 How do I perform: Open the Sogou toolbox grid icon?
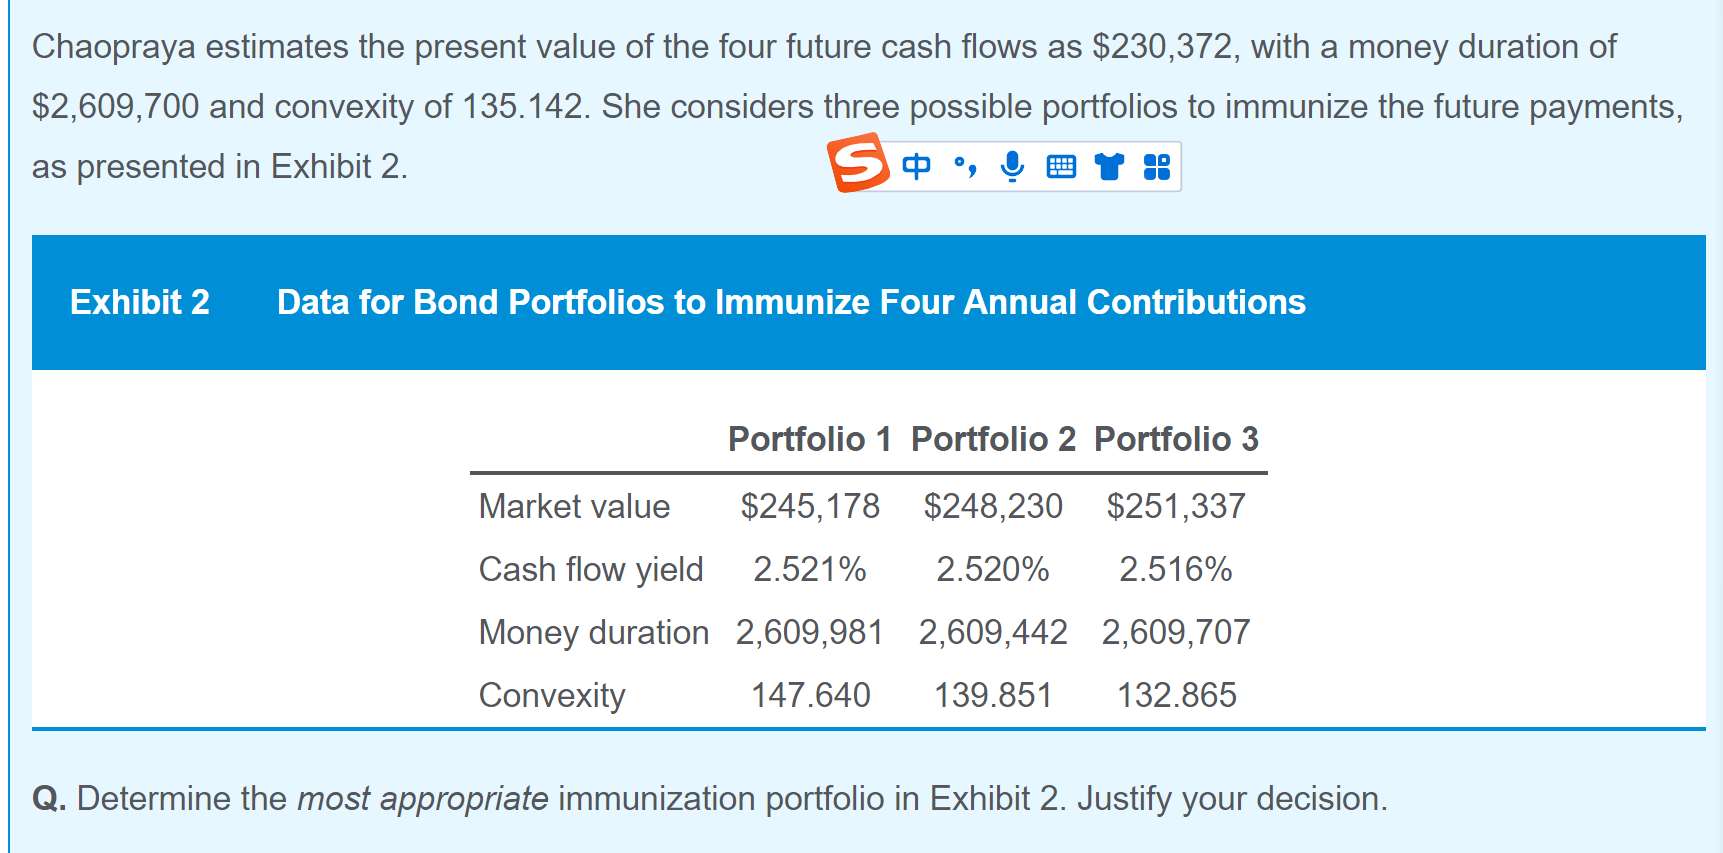1156,167
